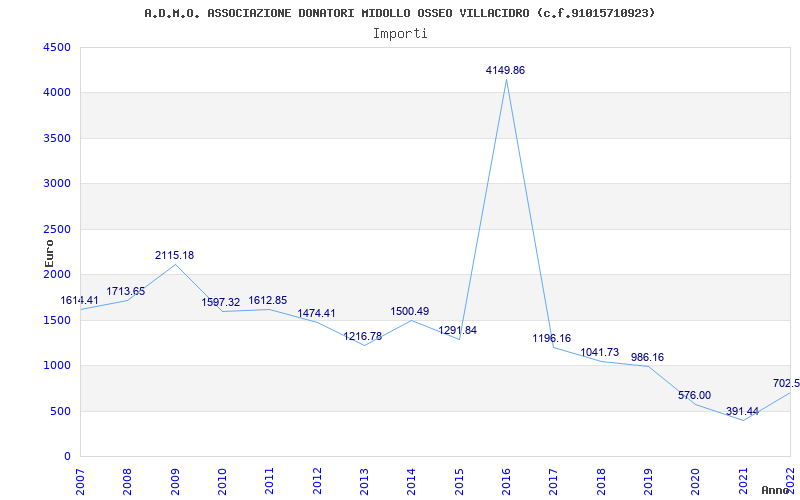Click the 2015 year label
This screenshot has width=800, height=500.
tap(459, 481)
